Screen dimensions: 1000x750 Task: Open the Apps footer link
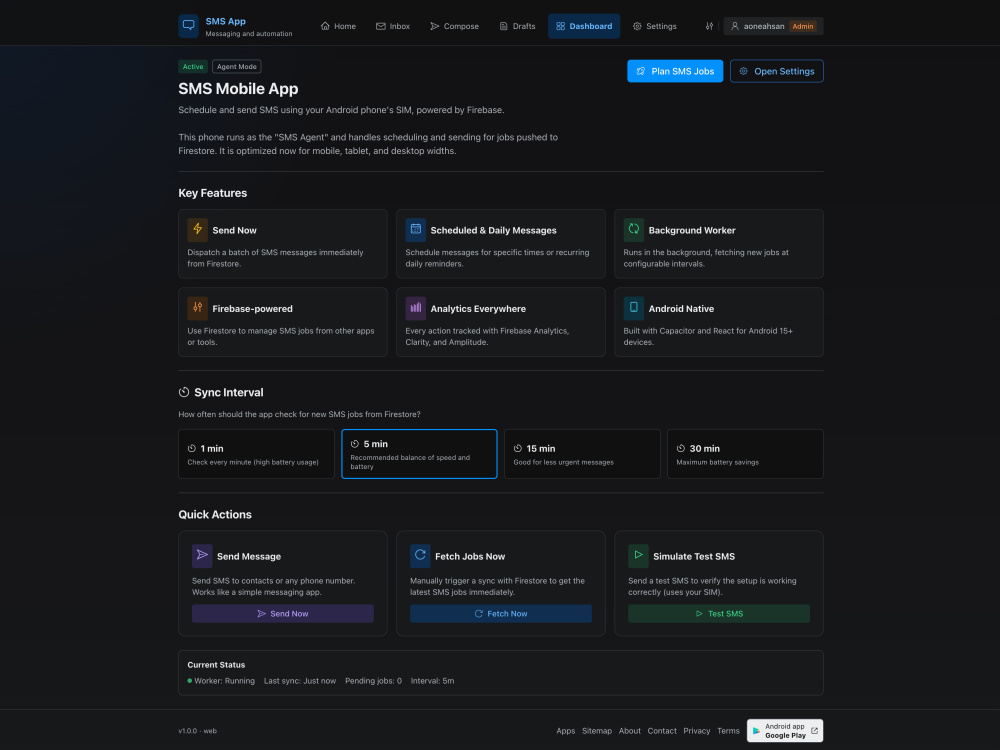[x=566, y=731]
